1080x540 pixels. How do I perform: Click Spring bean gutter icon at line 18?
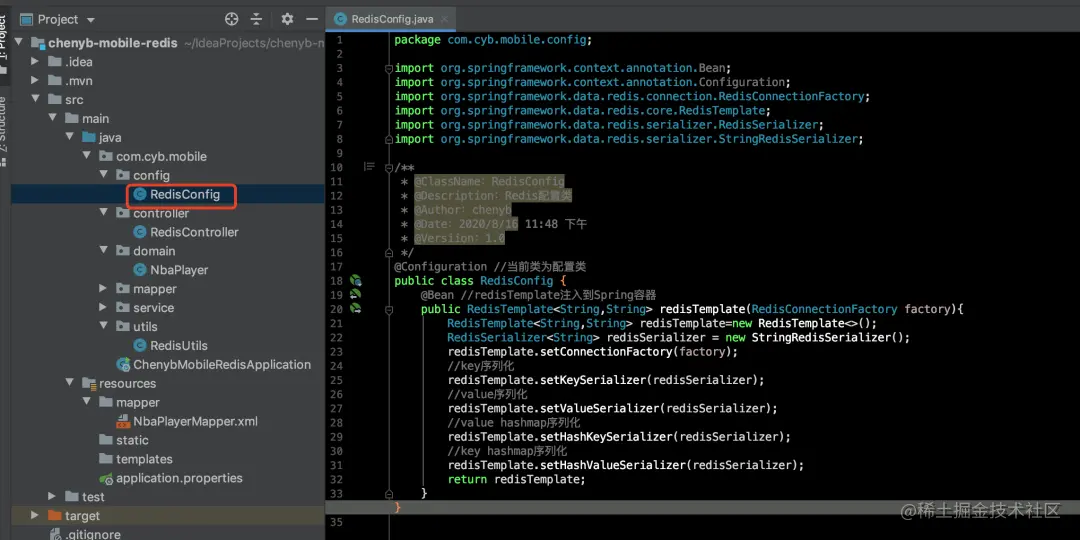tap(355, 280)
